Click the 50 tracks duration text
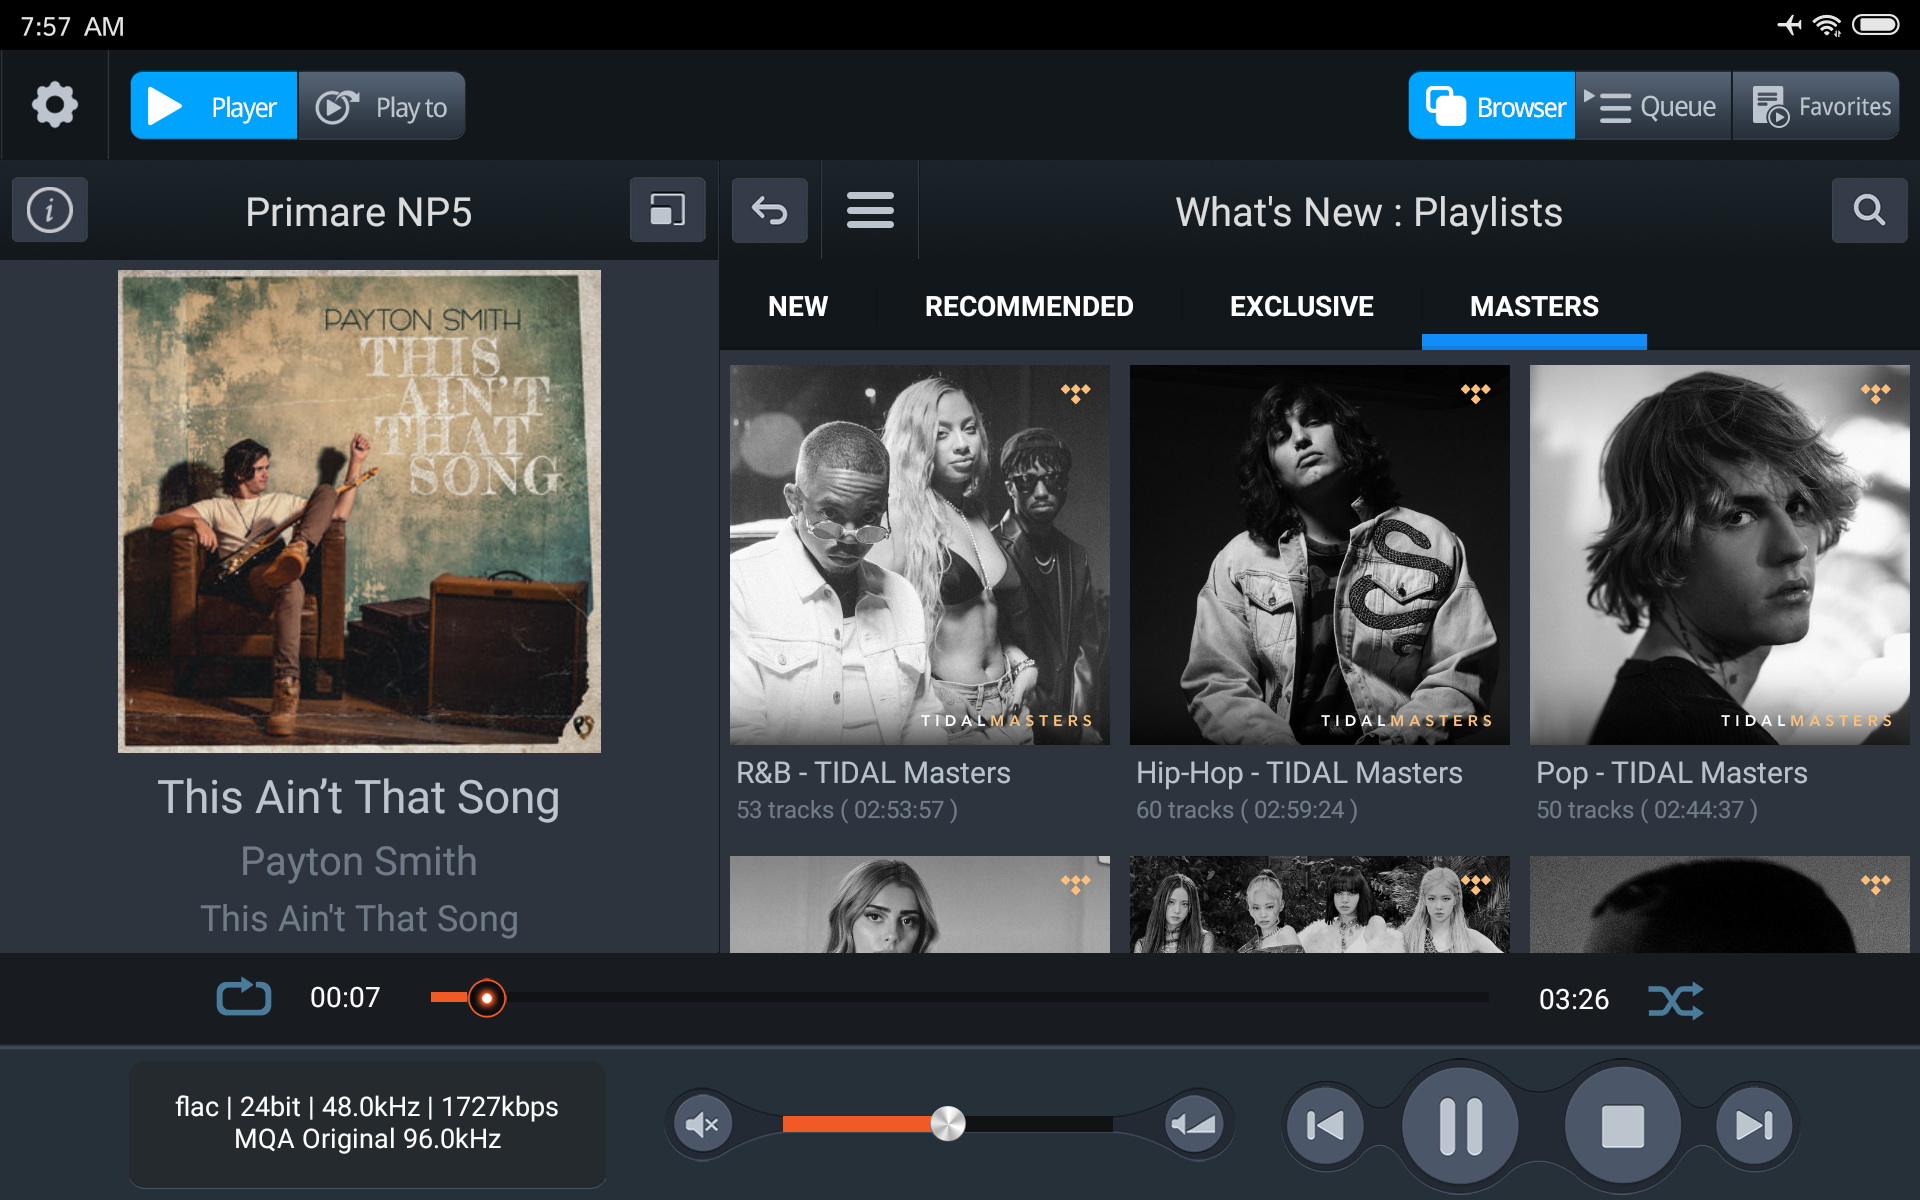Image resolution: width=1920 pixels, height=1200 pixels. (1647, 810)
